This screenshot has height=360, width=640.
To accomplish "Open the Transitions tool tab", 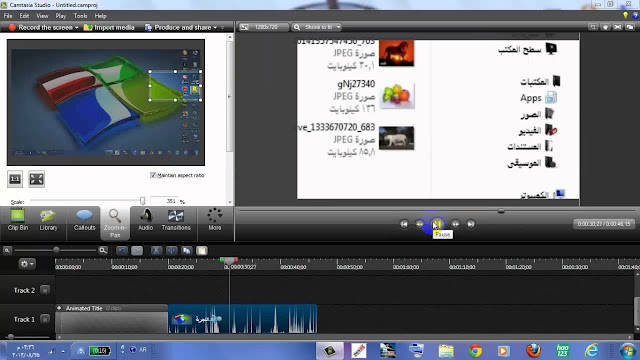I will [x=176, y=220].
